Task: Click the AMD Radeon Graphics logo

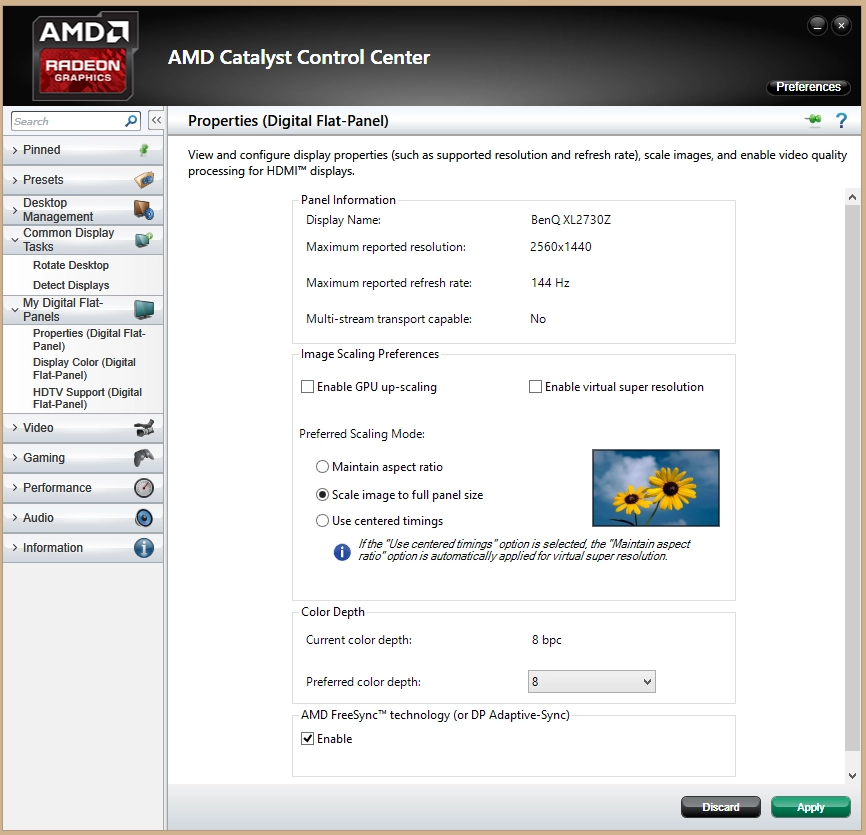Action: (84, 56)
